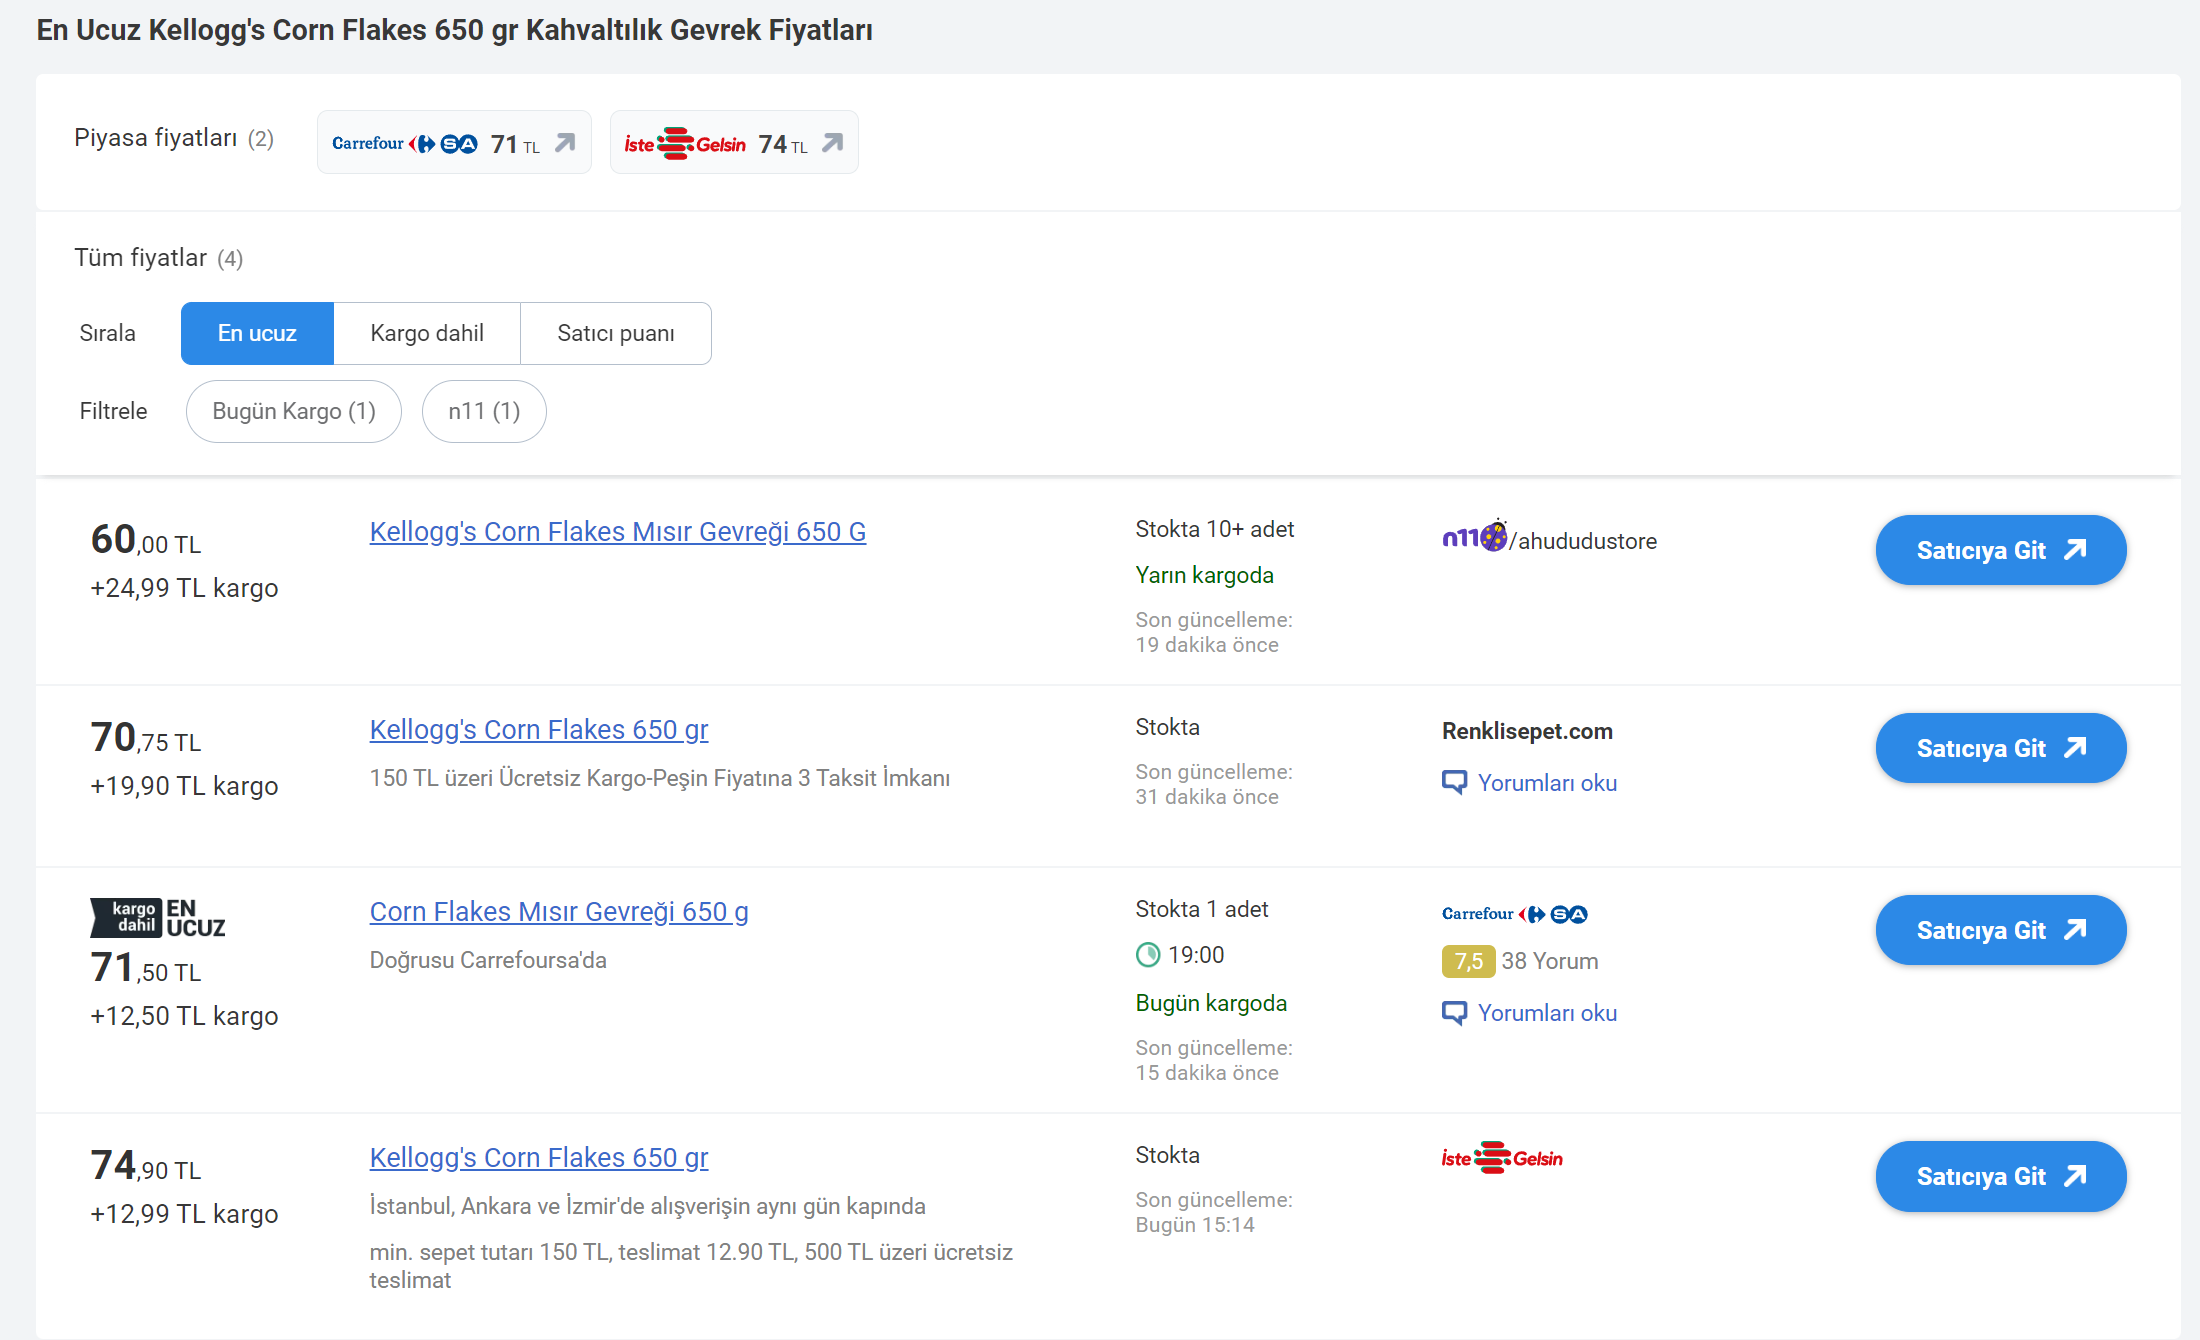Filter by n11 (1)
This screenshot has width=2200, height=1340.
pyautogui.click(x=484, y=411)
